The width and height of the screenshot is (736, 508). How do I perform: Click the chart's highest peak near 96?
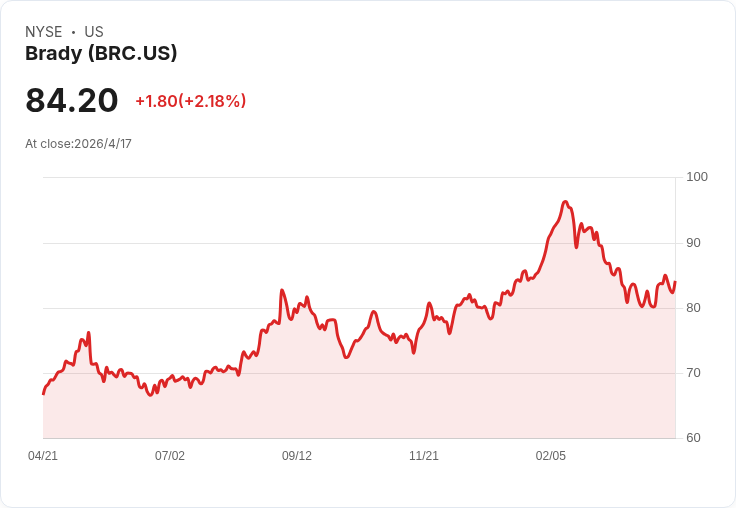(566, 202)
